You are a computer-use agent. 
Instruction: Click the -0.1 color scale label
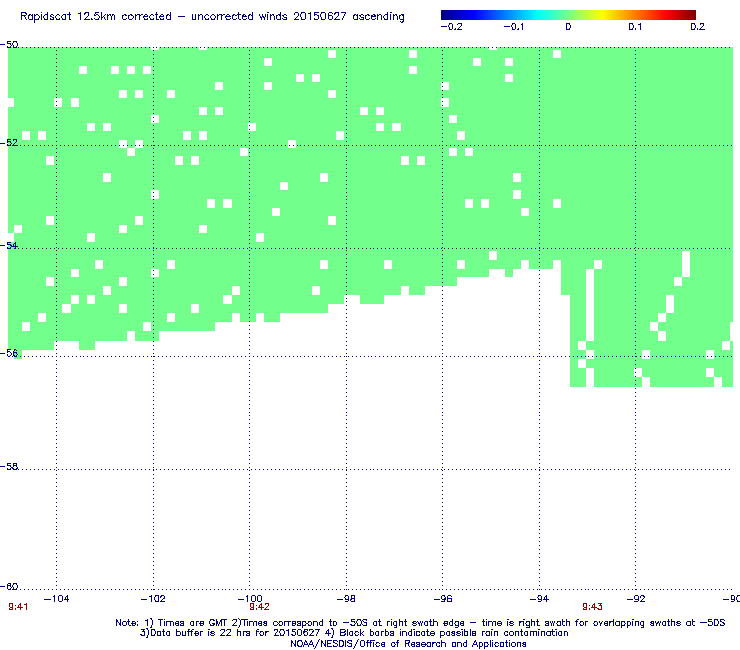513,27
